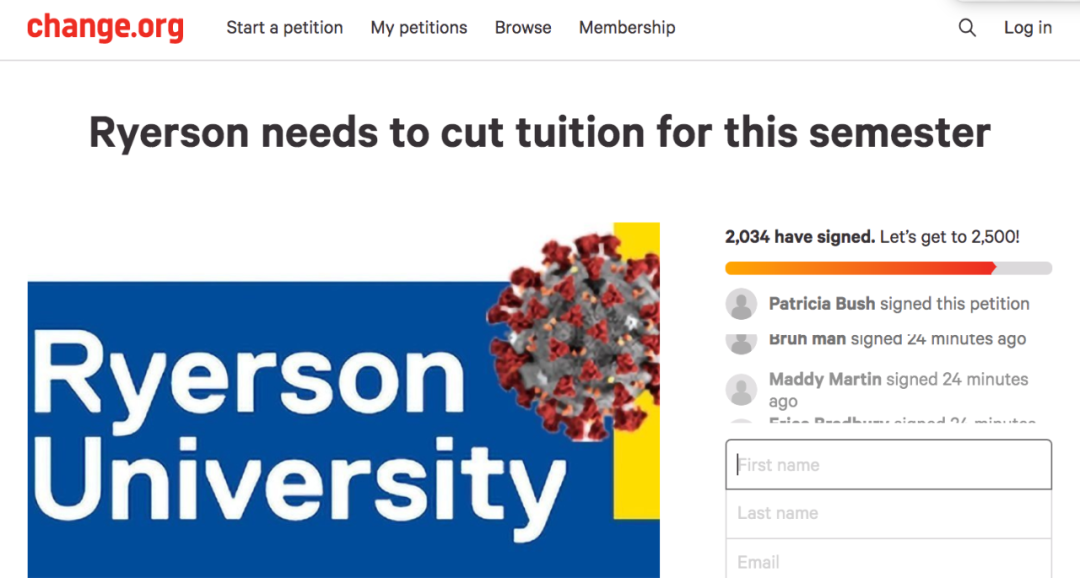Click the Patricia Bush signer name
1080x578 pixels.
(x=822, y=304)
